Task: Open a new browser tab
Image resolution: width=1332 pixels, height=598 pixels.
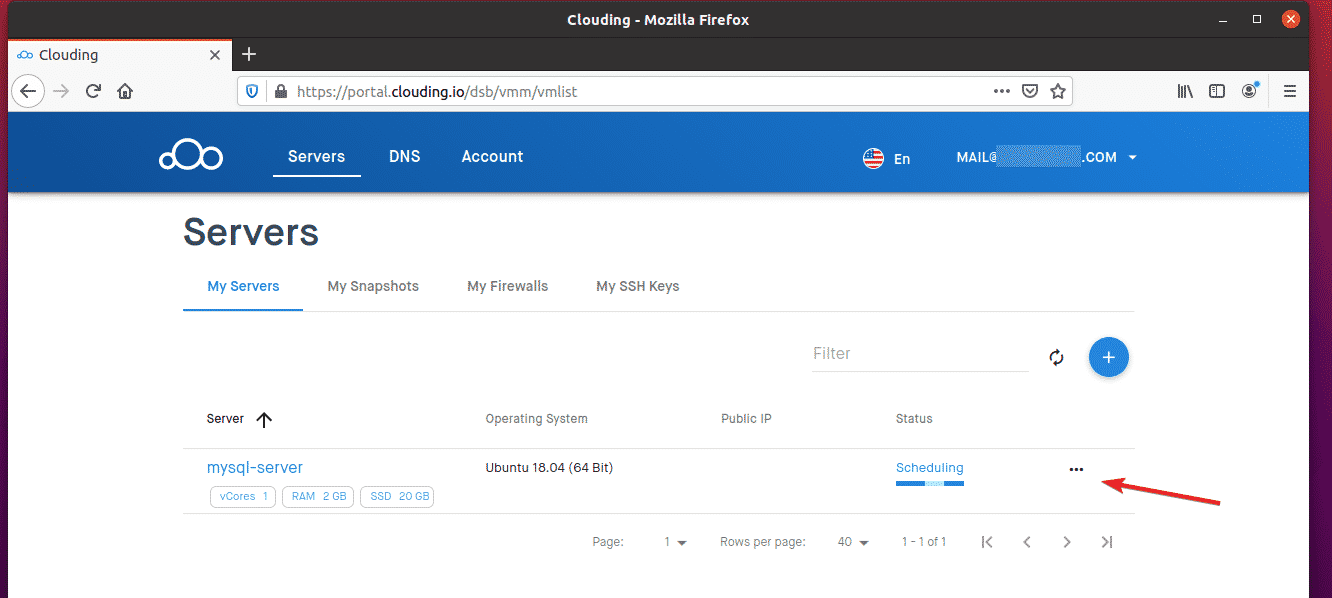Action: (250, 54)
